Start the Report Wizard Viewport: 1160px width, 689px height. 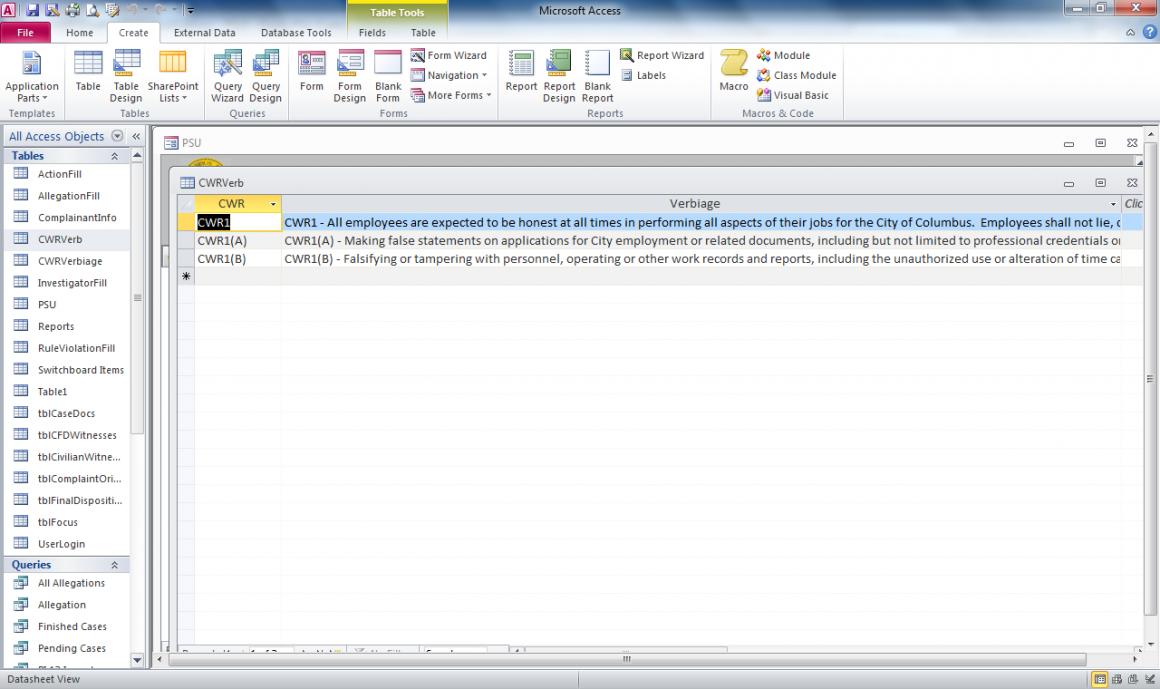tap(662, 56)
